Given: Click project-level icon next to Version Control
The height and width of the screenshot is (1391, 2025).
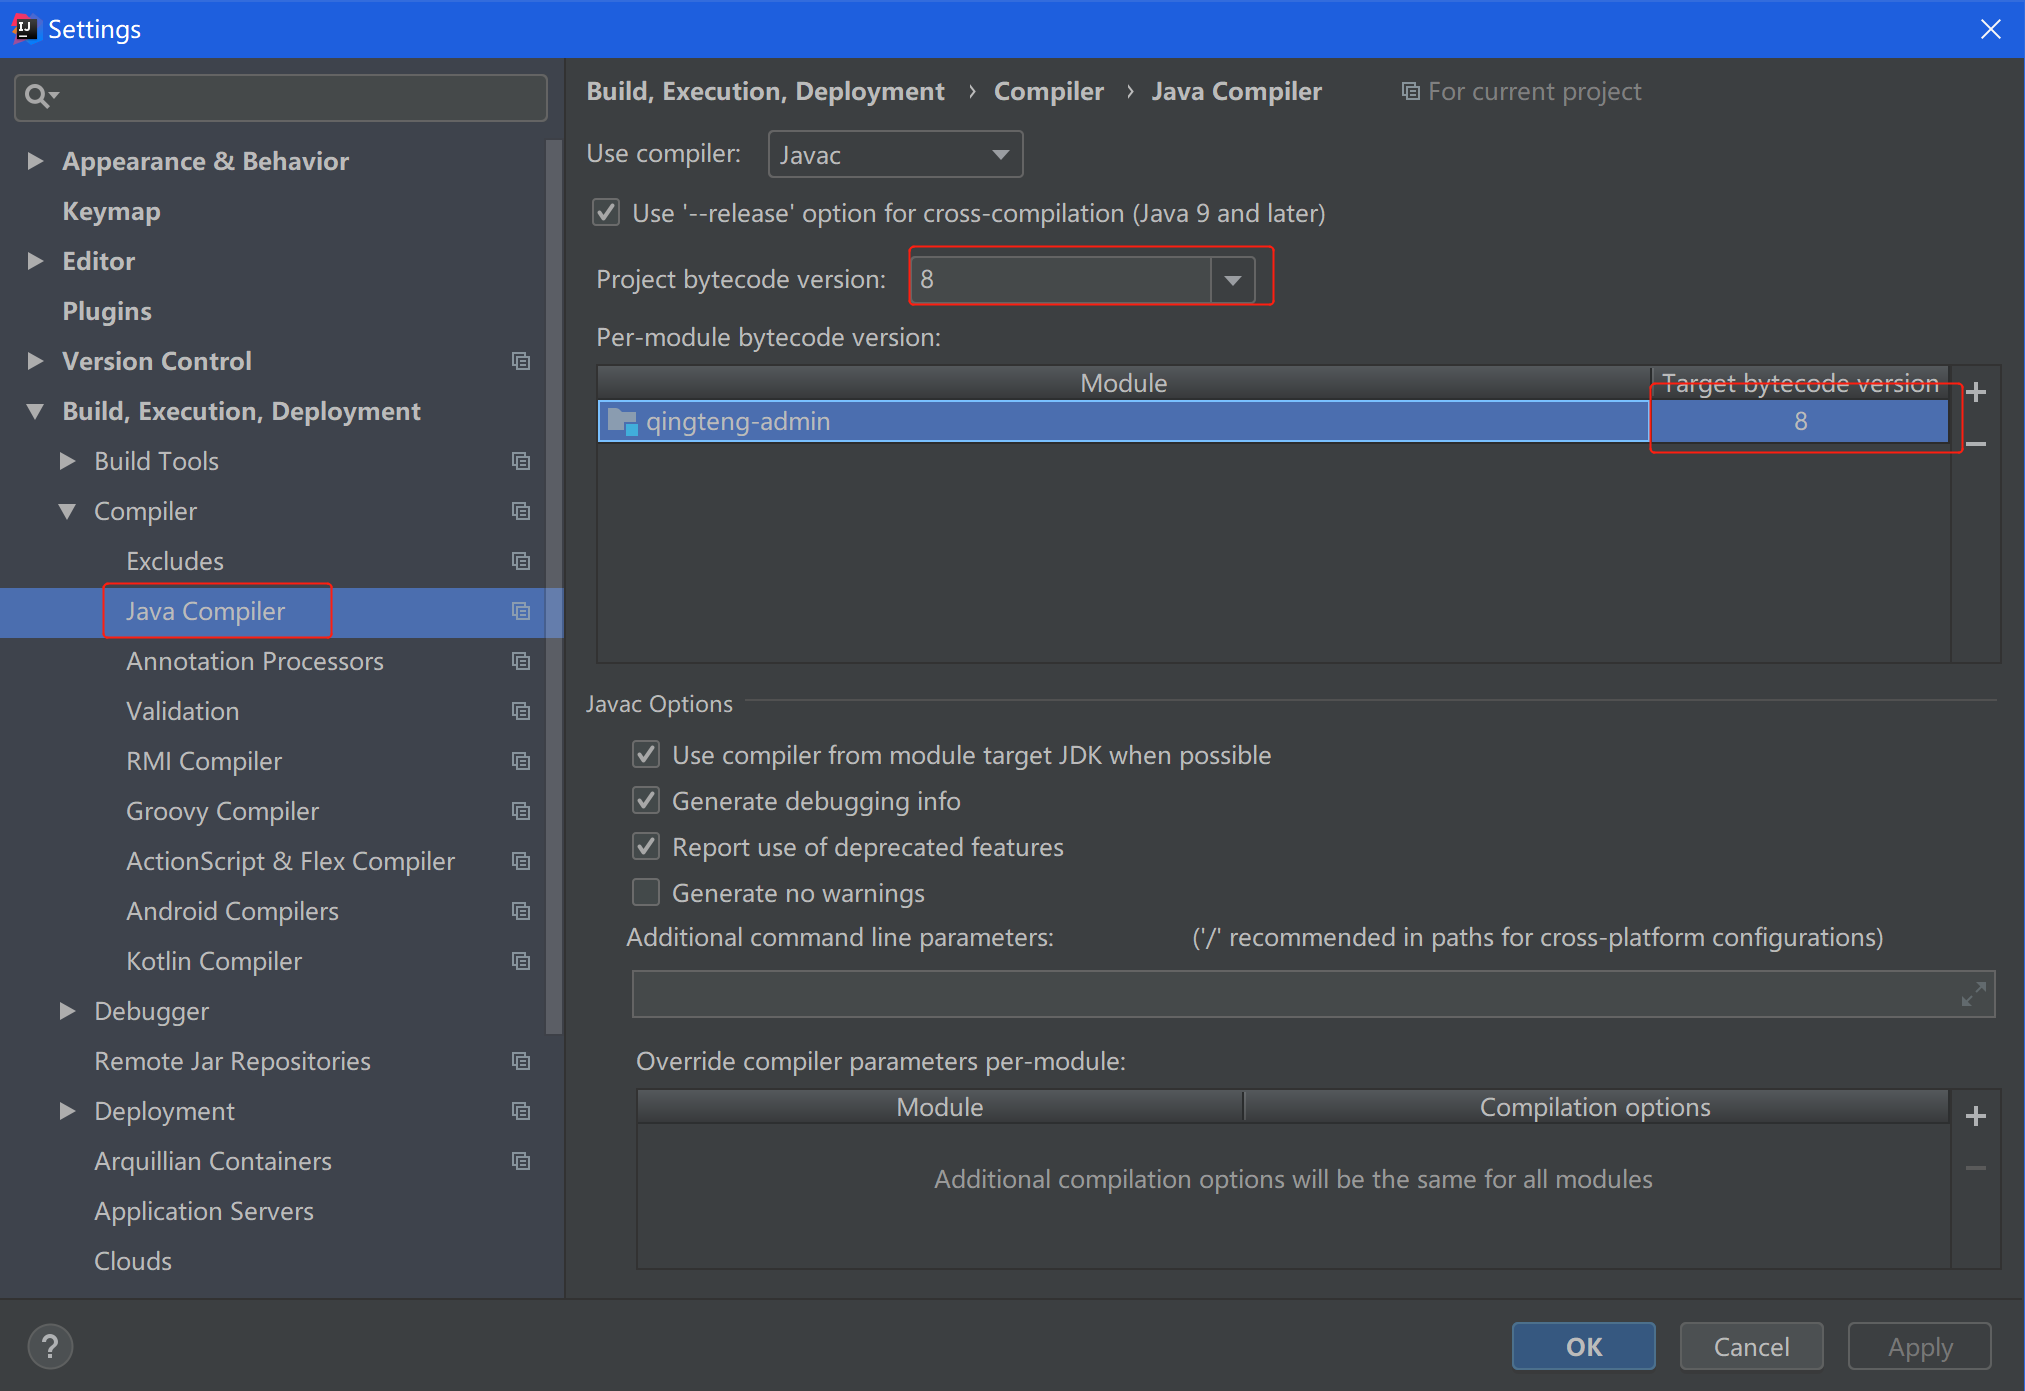Looking at the screenshot, I should pyautogui.click(x=521, y=361).
